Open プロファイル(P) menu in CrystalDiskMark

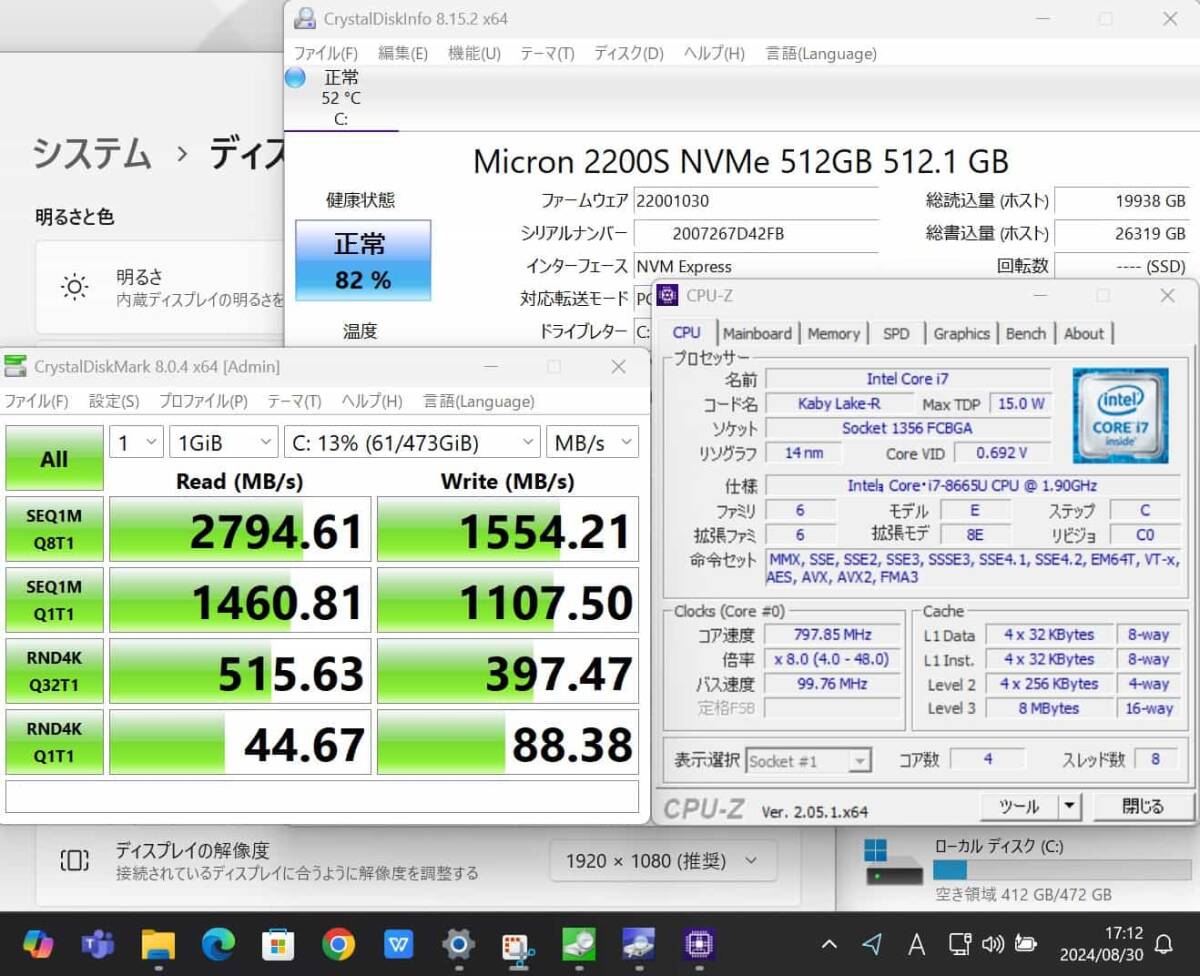(203, 401)
